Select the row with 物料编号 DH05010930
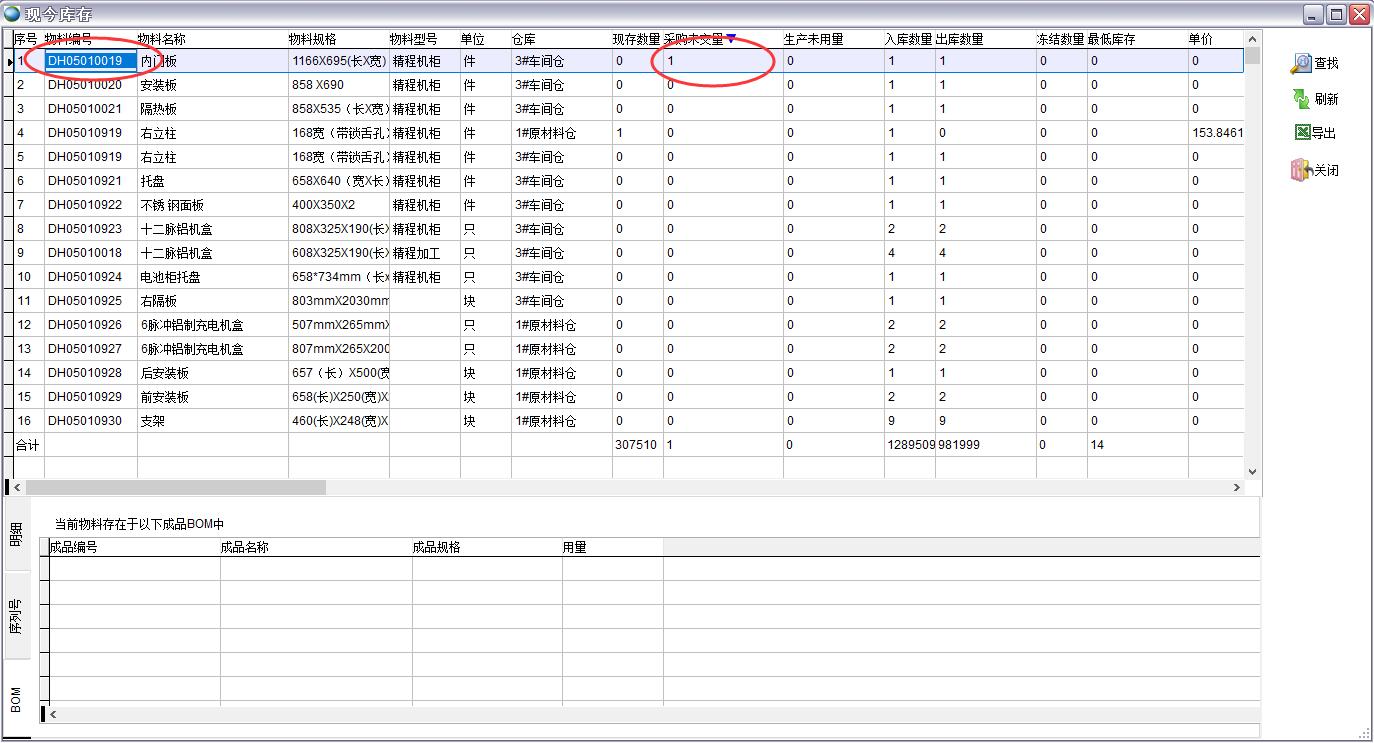Viewport: 1374px width, 743px height. pos(85,421)
